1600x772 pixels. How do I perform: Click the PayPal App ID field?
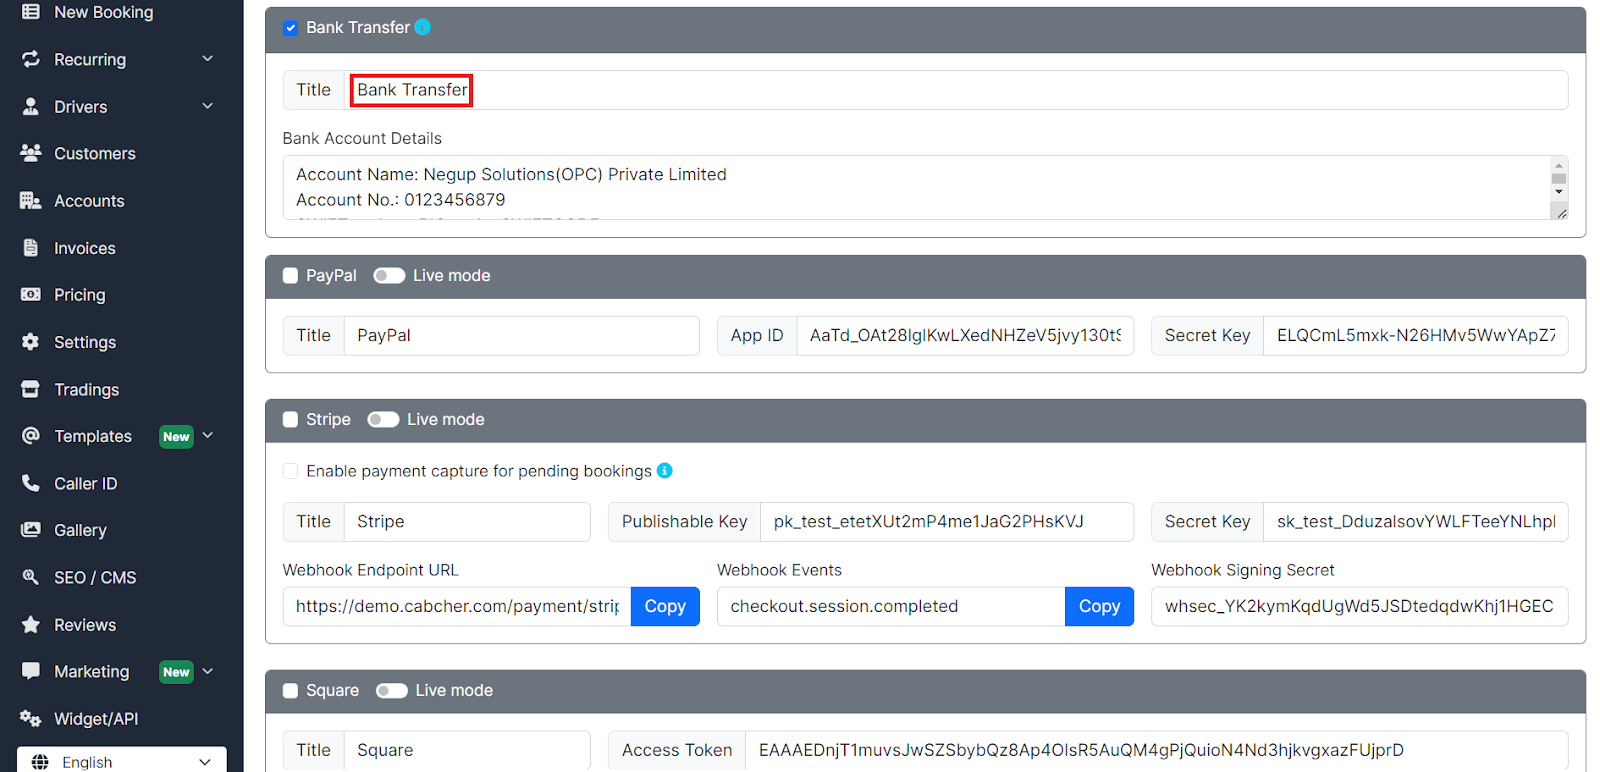(x=965, y=336)
